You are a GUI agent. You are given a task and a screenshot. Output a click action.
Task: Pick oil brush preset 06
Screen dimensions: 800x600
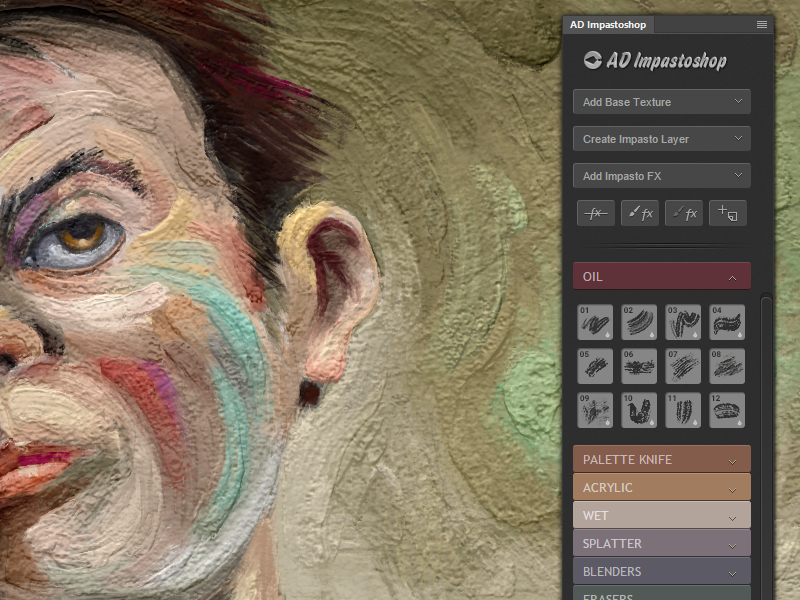(x=639, y=366)
